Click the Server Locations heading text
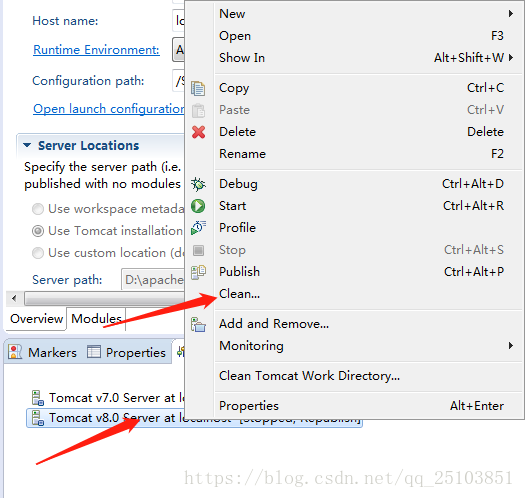 click(x=88, y=146)
